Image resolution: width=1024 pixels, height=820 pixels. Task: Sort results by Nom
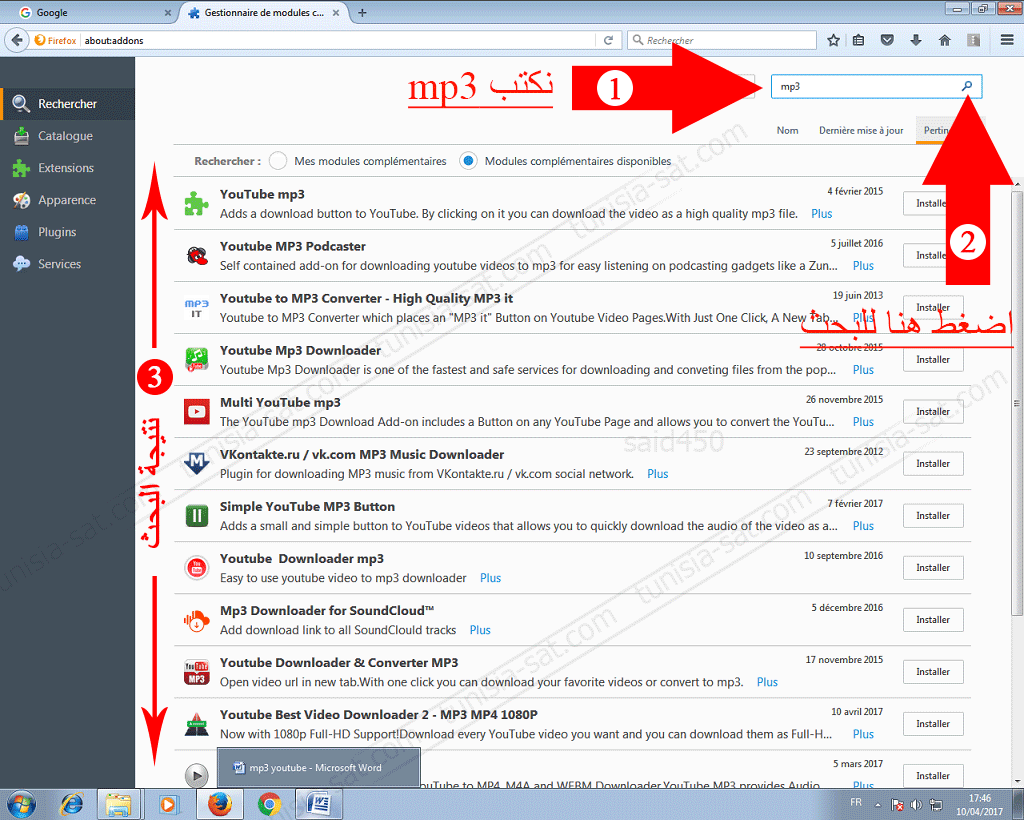click(788, 131)
